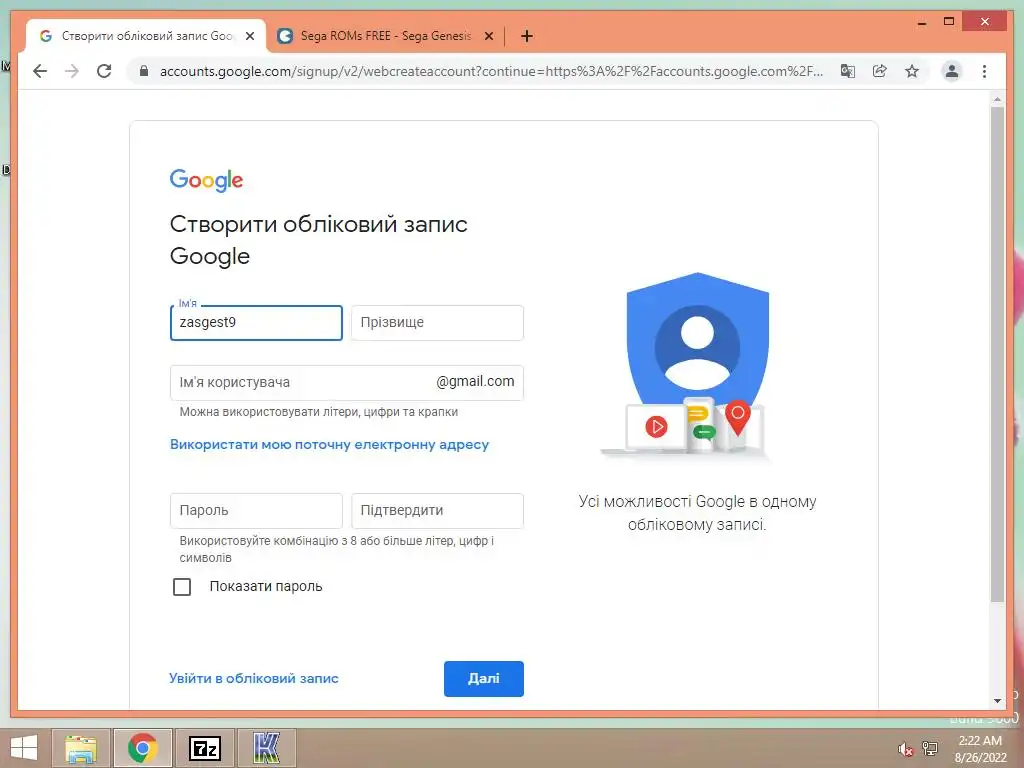Image resolution: width=1024 pixels, height=768 pixels.
Task: Click the Ім'я користувача username field
Action: coord(347,383)
